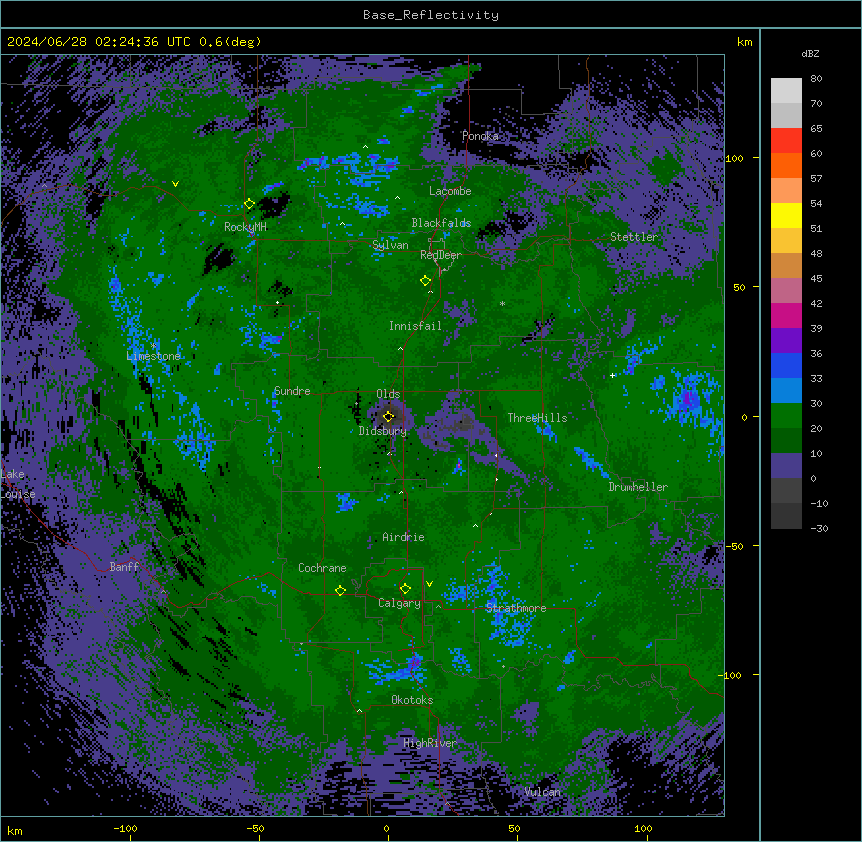862x842 pixels.
Task: Click the Sylvan label
Action: (390, 245)
